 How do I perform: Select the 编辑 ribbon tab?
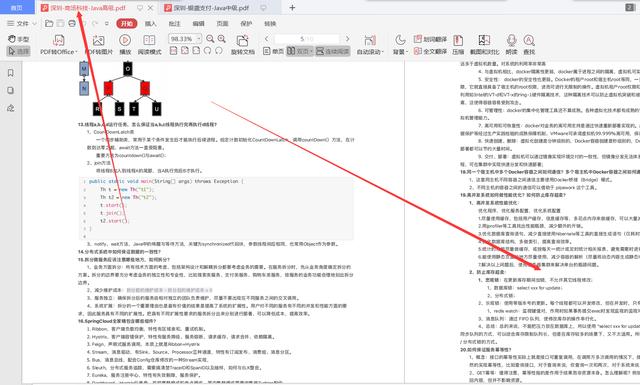pyautogui.click(x=198, y=24)
